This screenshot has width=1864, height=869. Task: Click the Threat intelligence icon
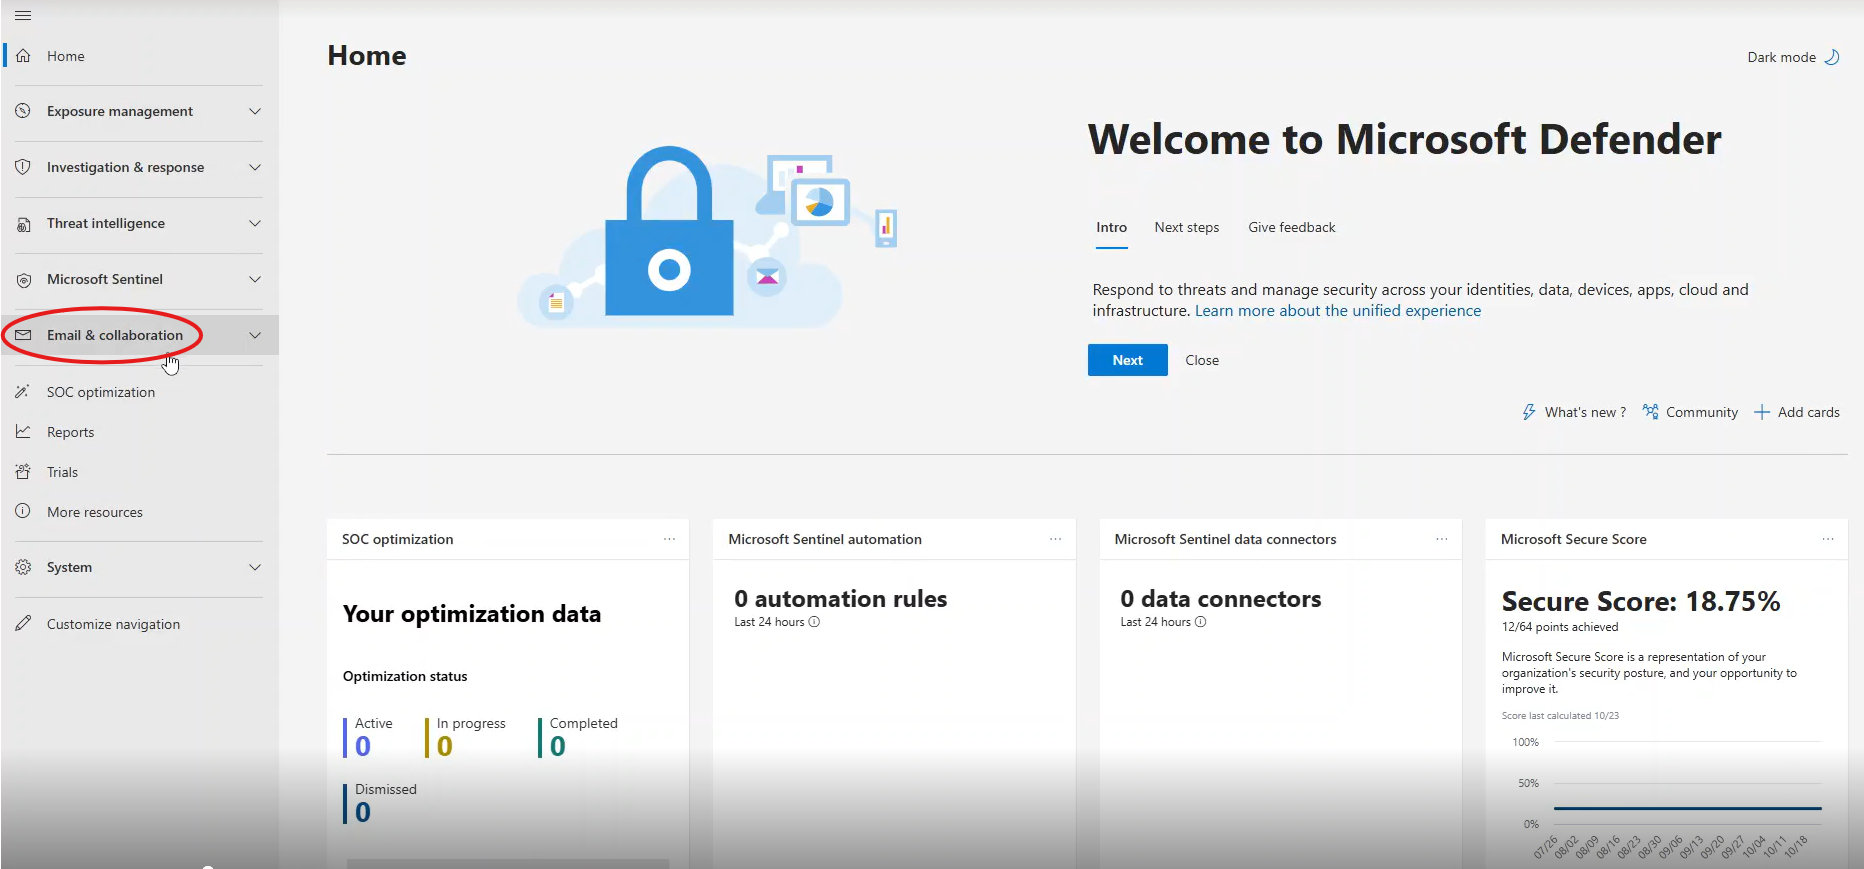[23, 224]
